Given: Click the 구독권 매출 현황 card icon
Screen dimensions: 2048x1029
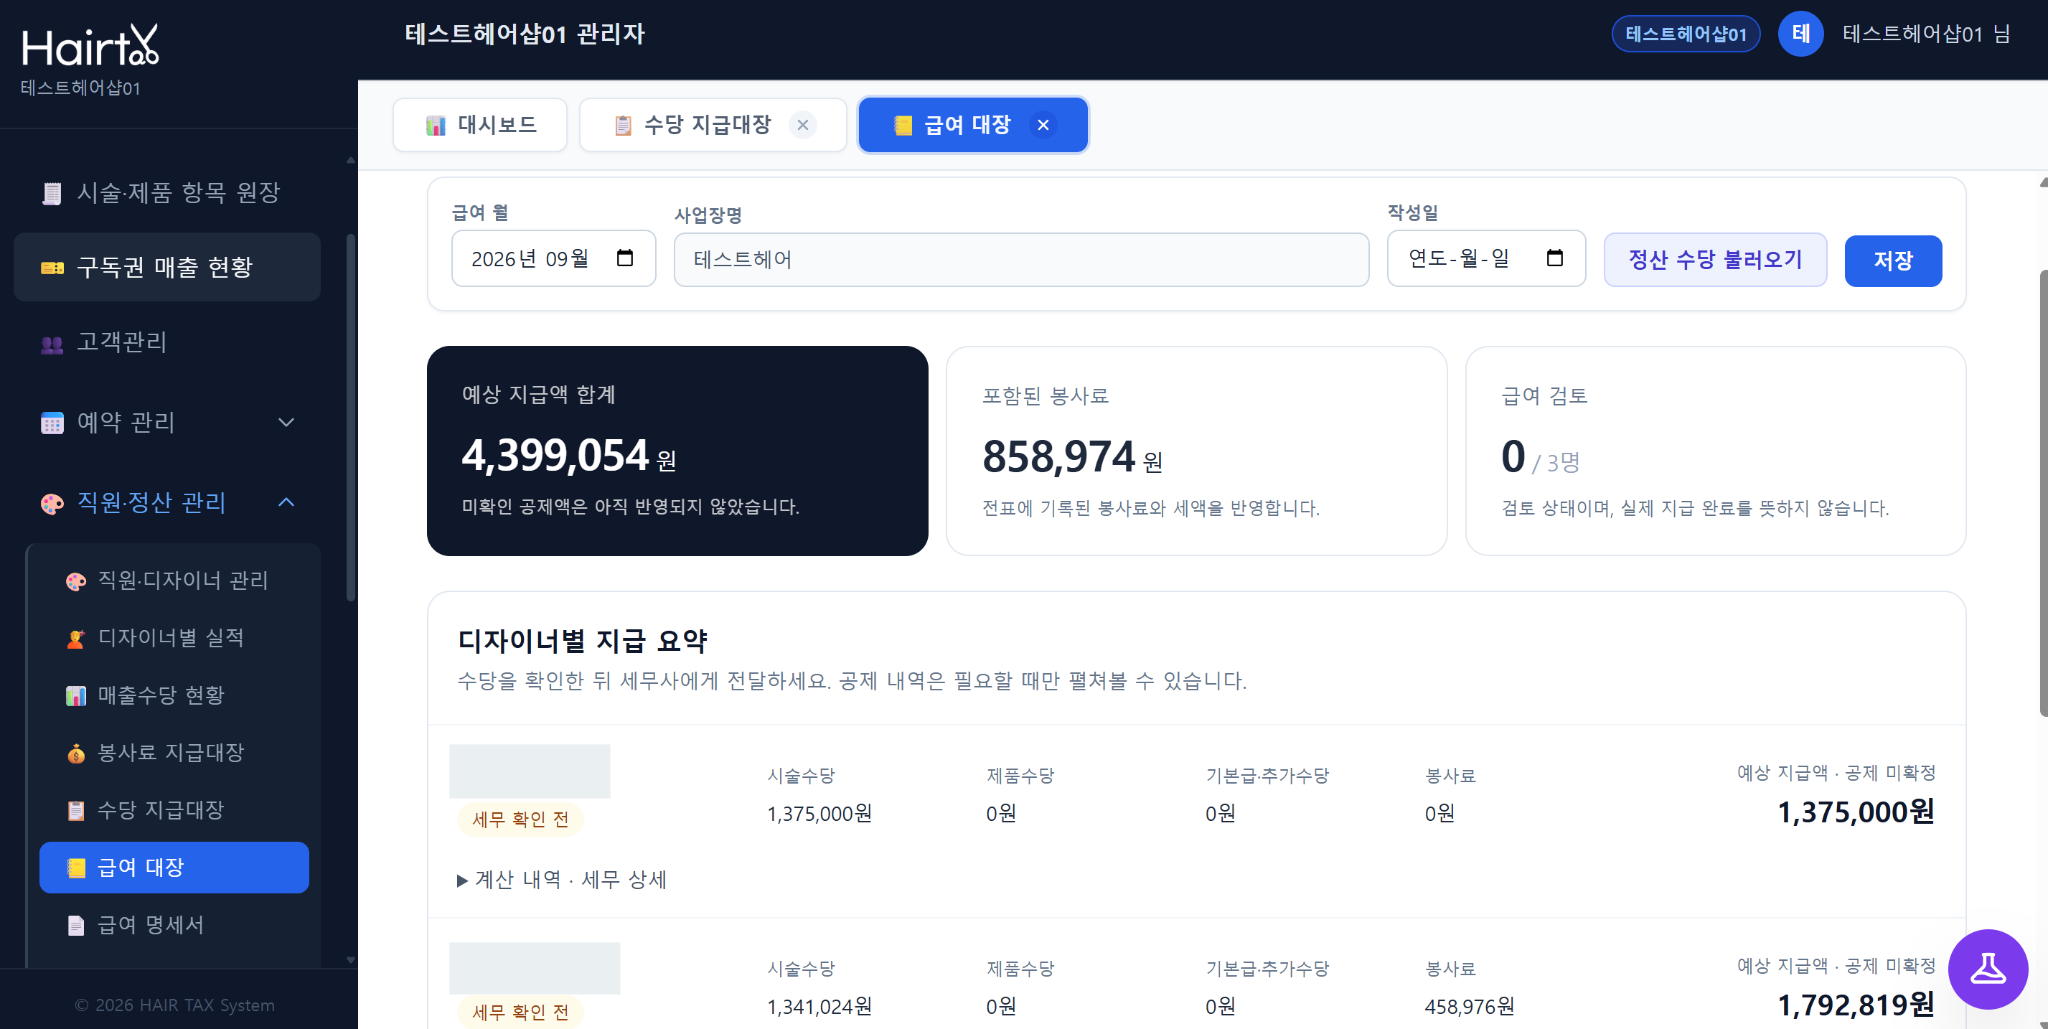Looking at the screenshot, I should click(52, 268).
